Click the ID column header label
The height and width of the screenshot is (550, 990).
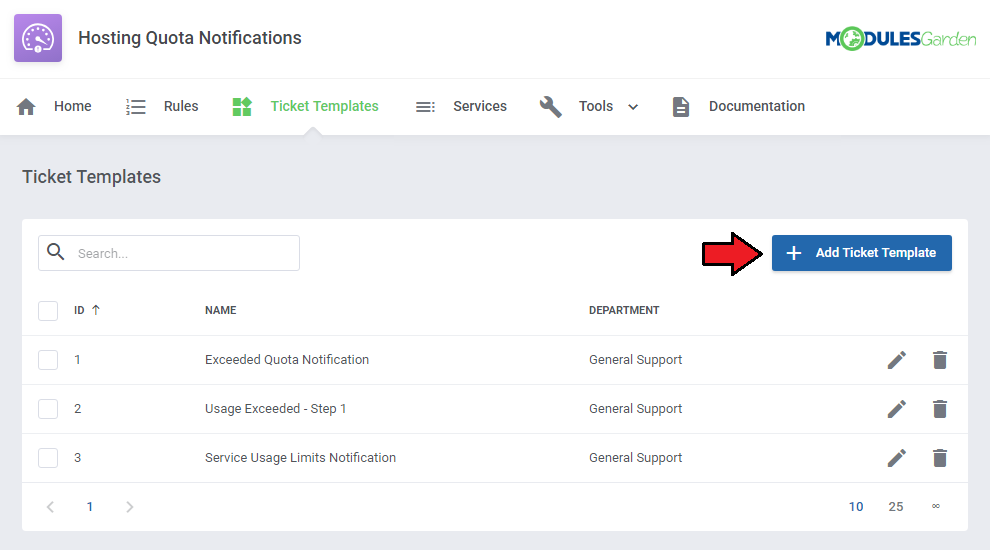click(x=79, y=310)
